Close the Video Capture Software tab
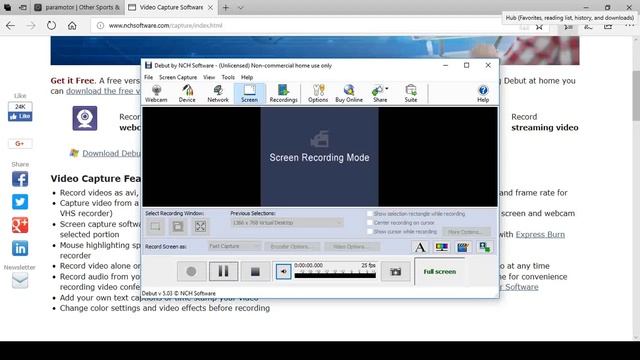The image size is (640, 360). click(x=210, y=7)
